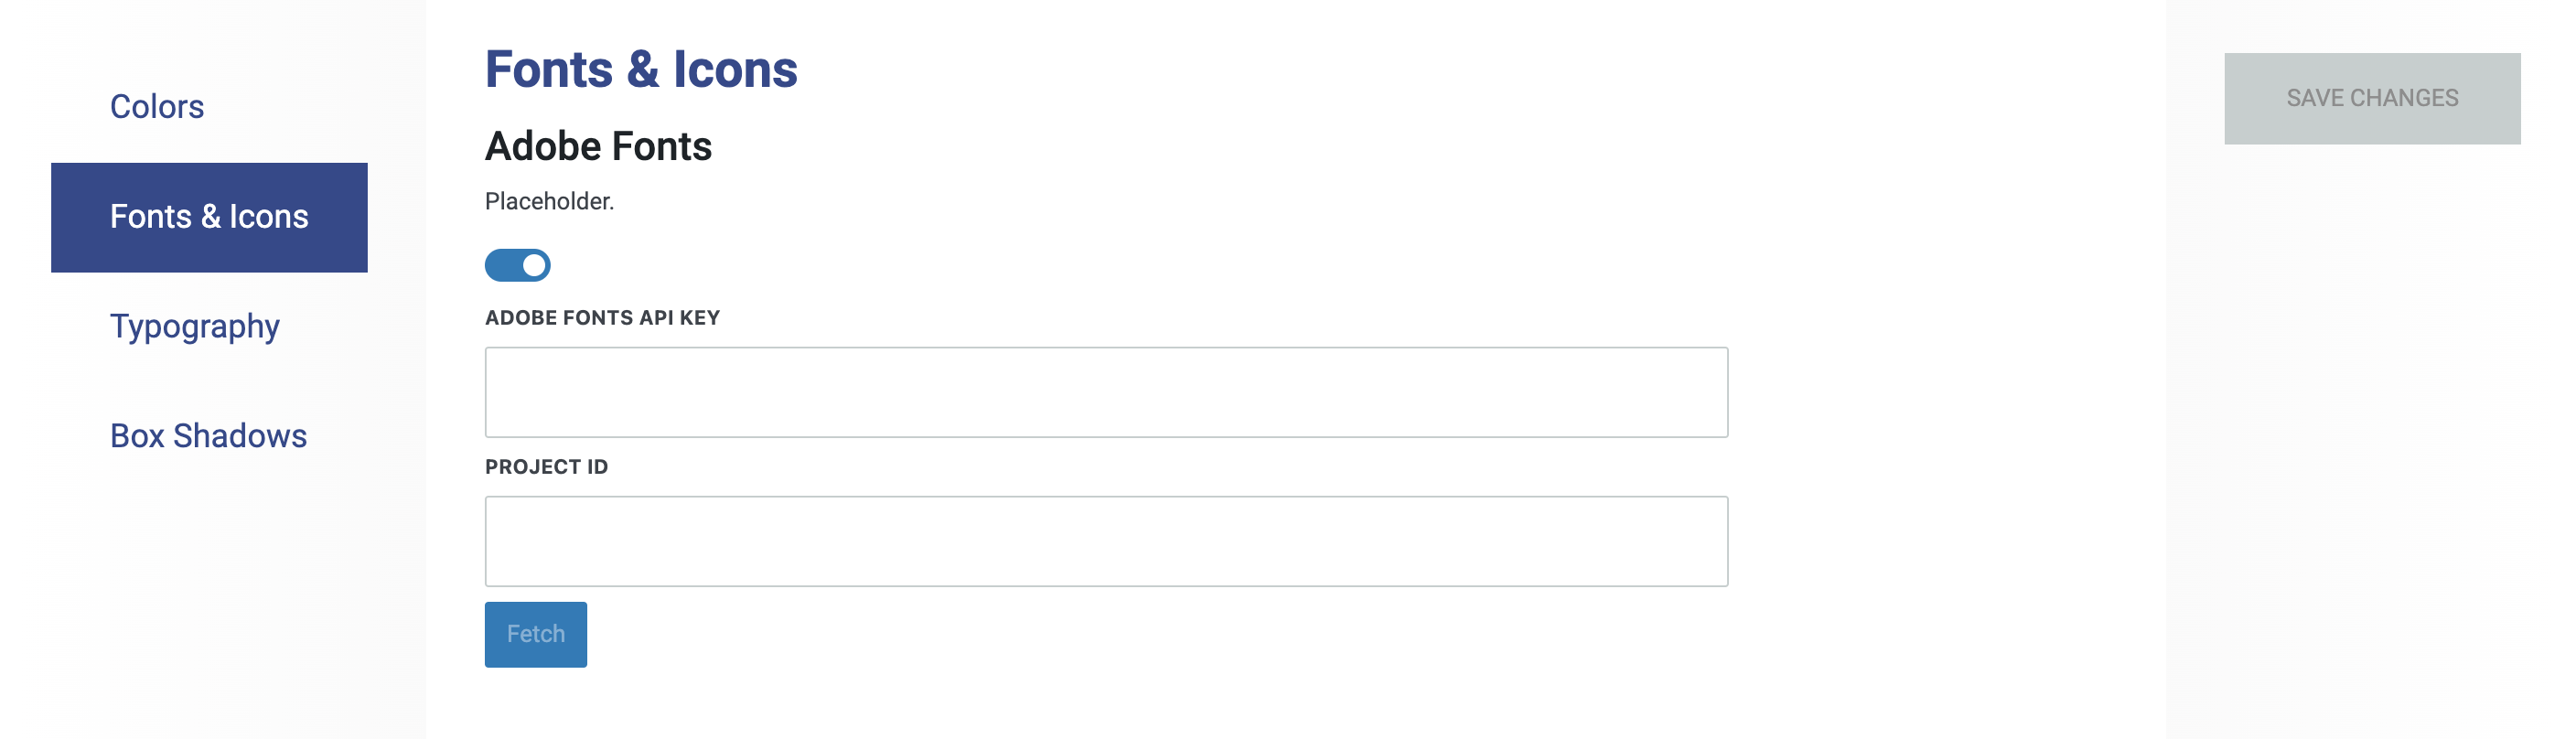Click the Fonts & Icons page heading

tap(641, 70)
